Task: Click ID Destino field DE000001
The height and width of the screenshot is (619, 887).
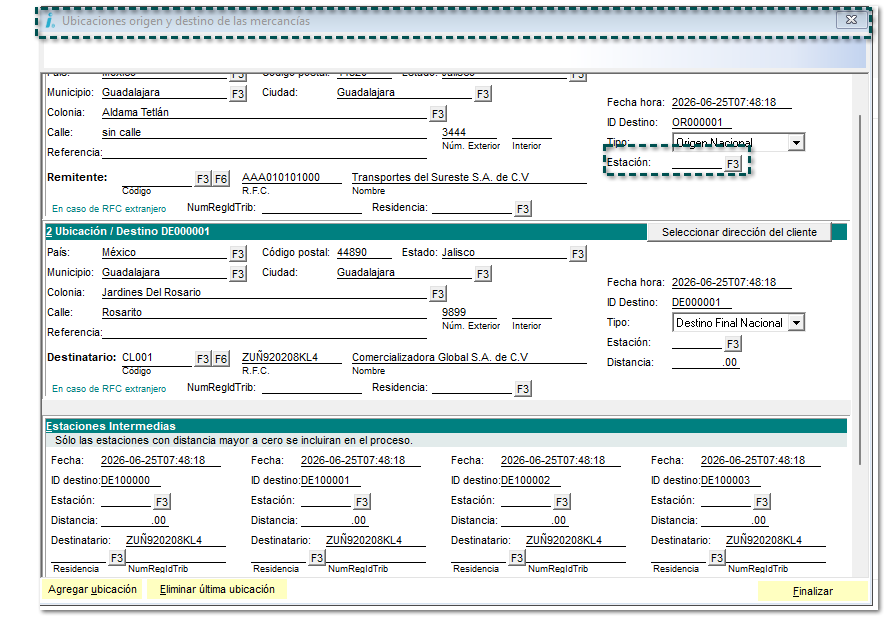Action: [x=701, y=303]
